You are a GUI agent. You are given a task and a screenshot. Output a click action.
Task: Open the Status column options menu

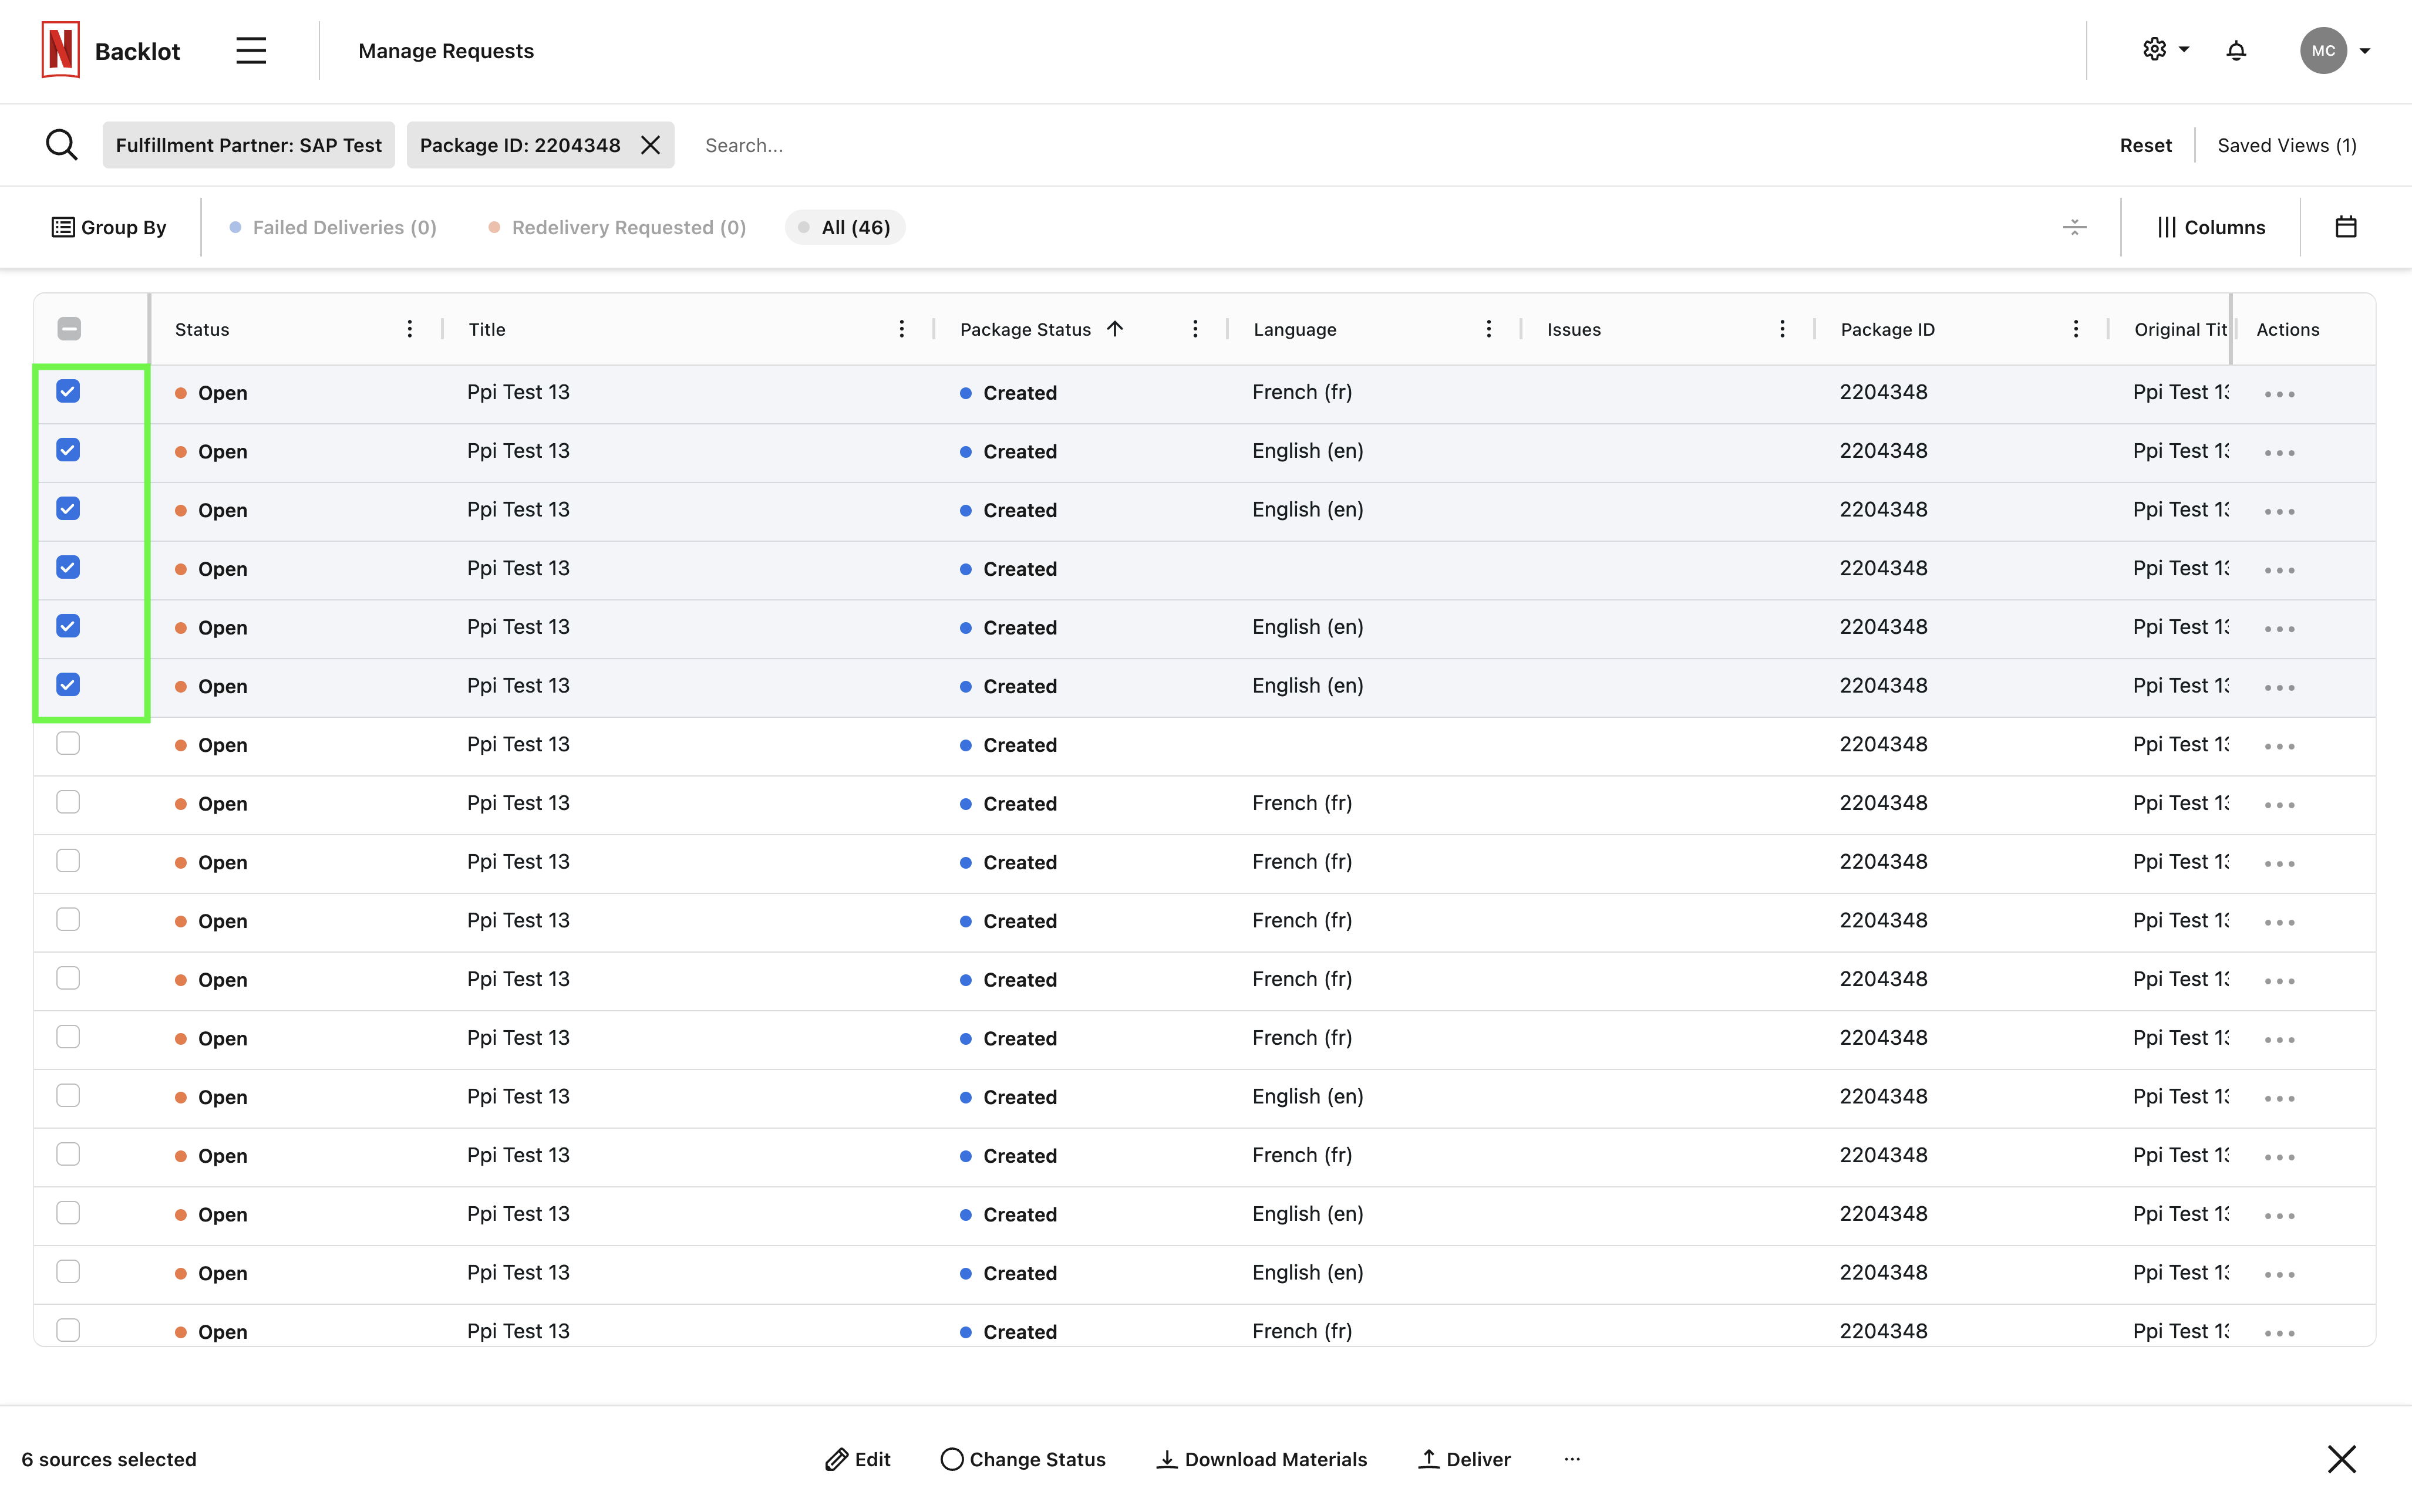(409, 329)
